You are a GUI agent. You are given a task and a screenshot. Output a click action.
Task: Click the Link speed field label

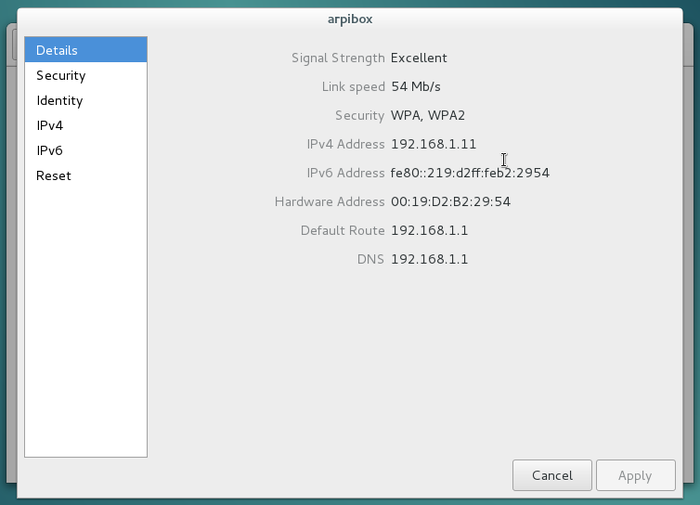tap(353, 87)
